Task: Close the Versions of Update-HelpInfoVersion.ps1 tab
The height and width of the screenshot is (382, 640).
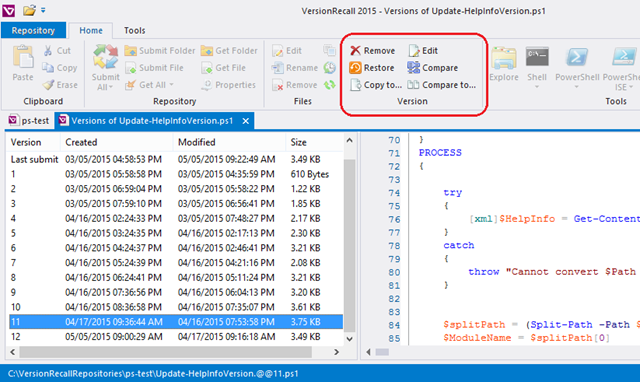Action: (x=246, y=121)
